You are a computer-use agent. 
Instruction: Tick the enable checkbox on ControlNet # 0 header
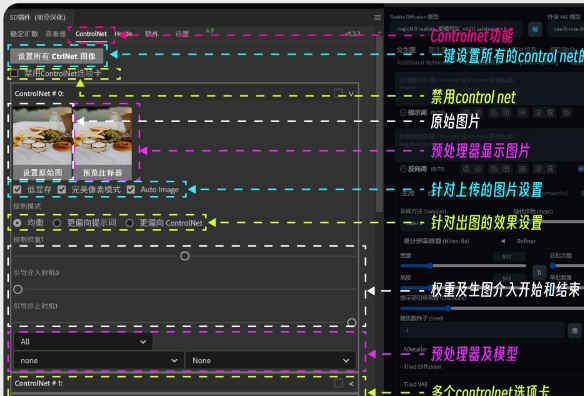338,93
